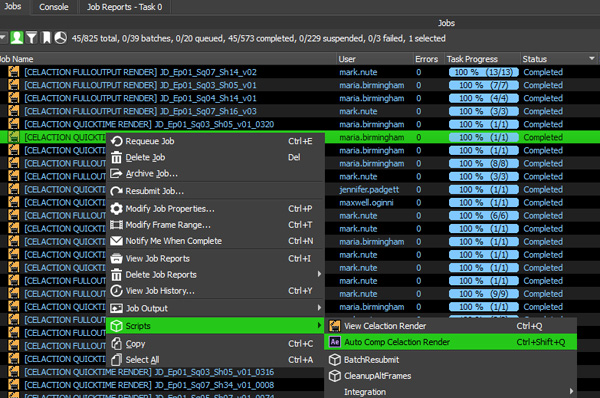This screenshot has height=398, width=600.
Task: Click the Modify Job Properties gear icon
Action: 116,209
